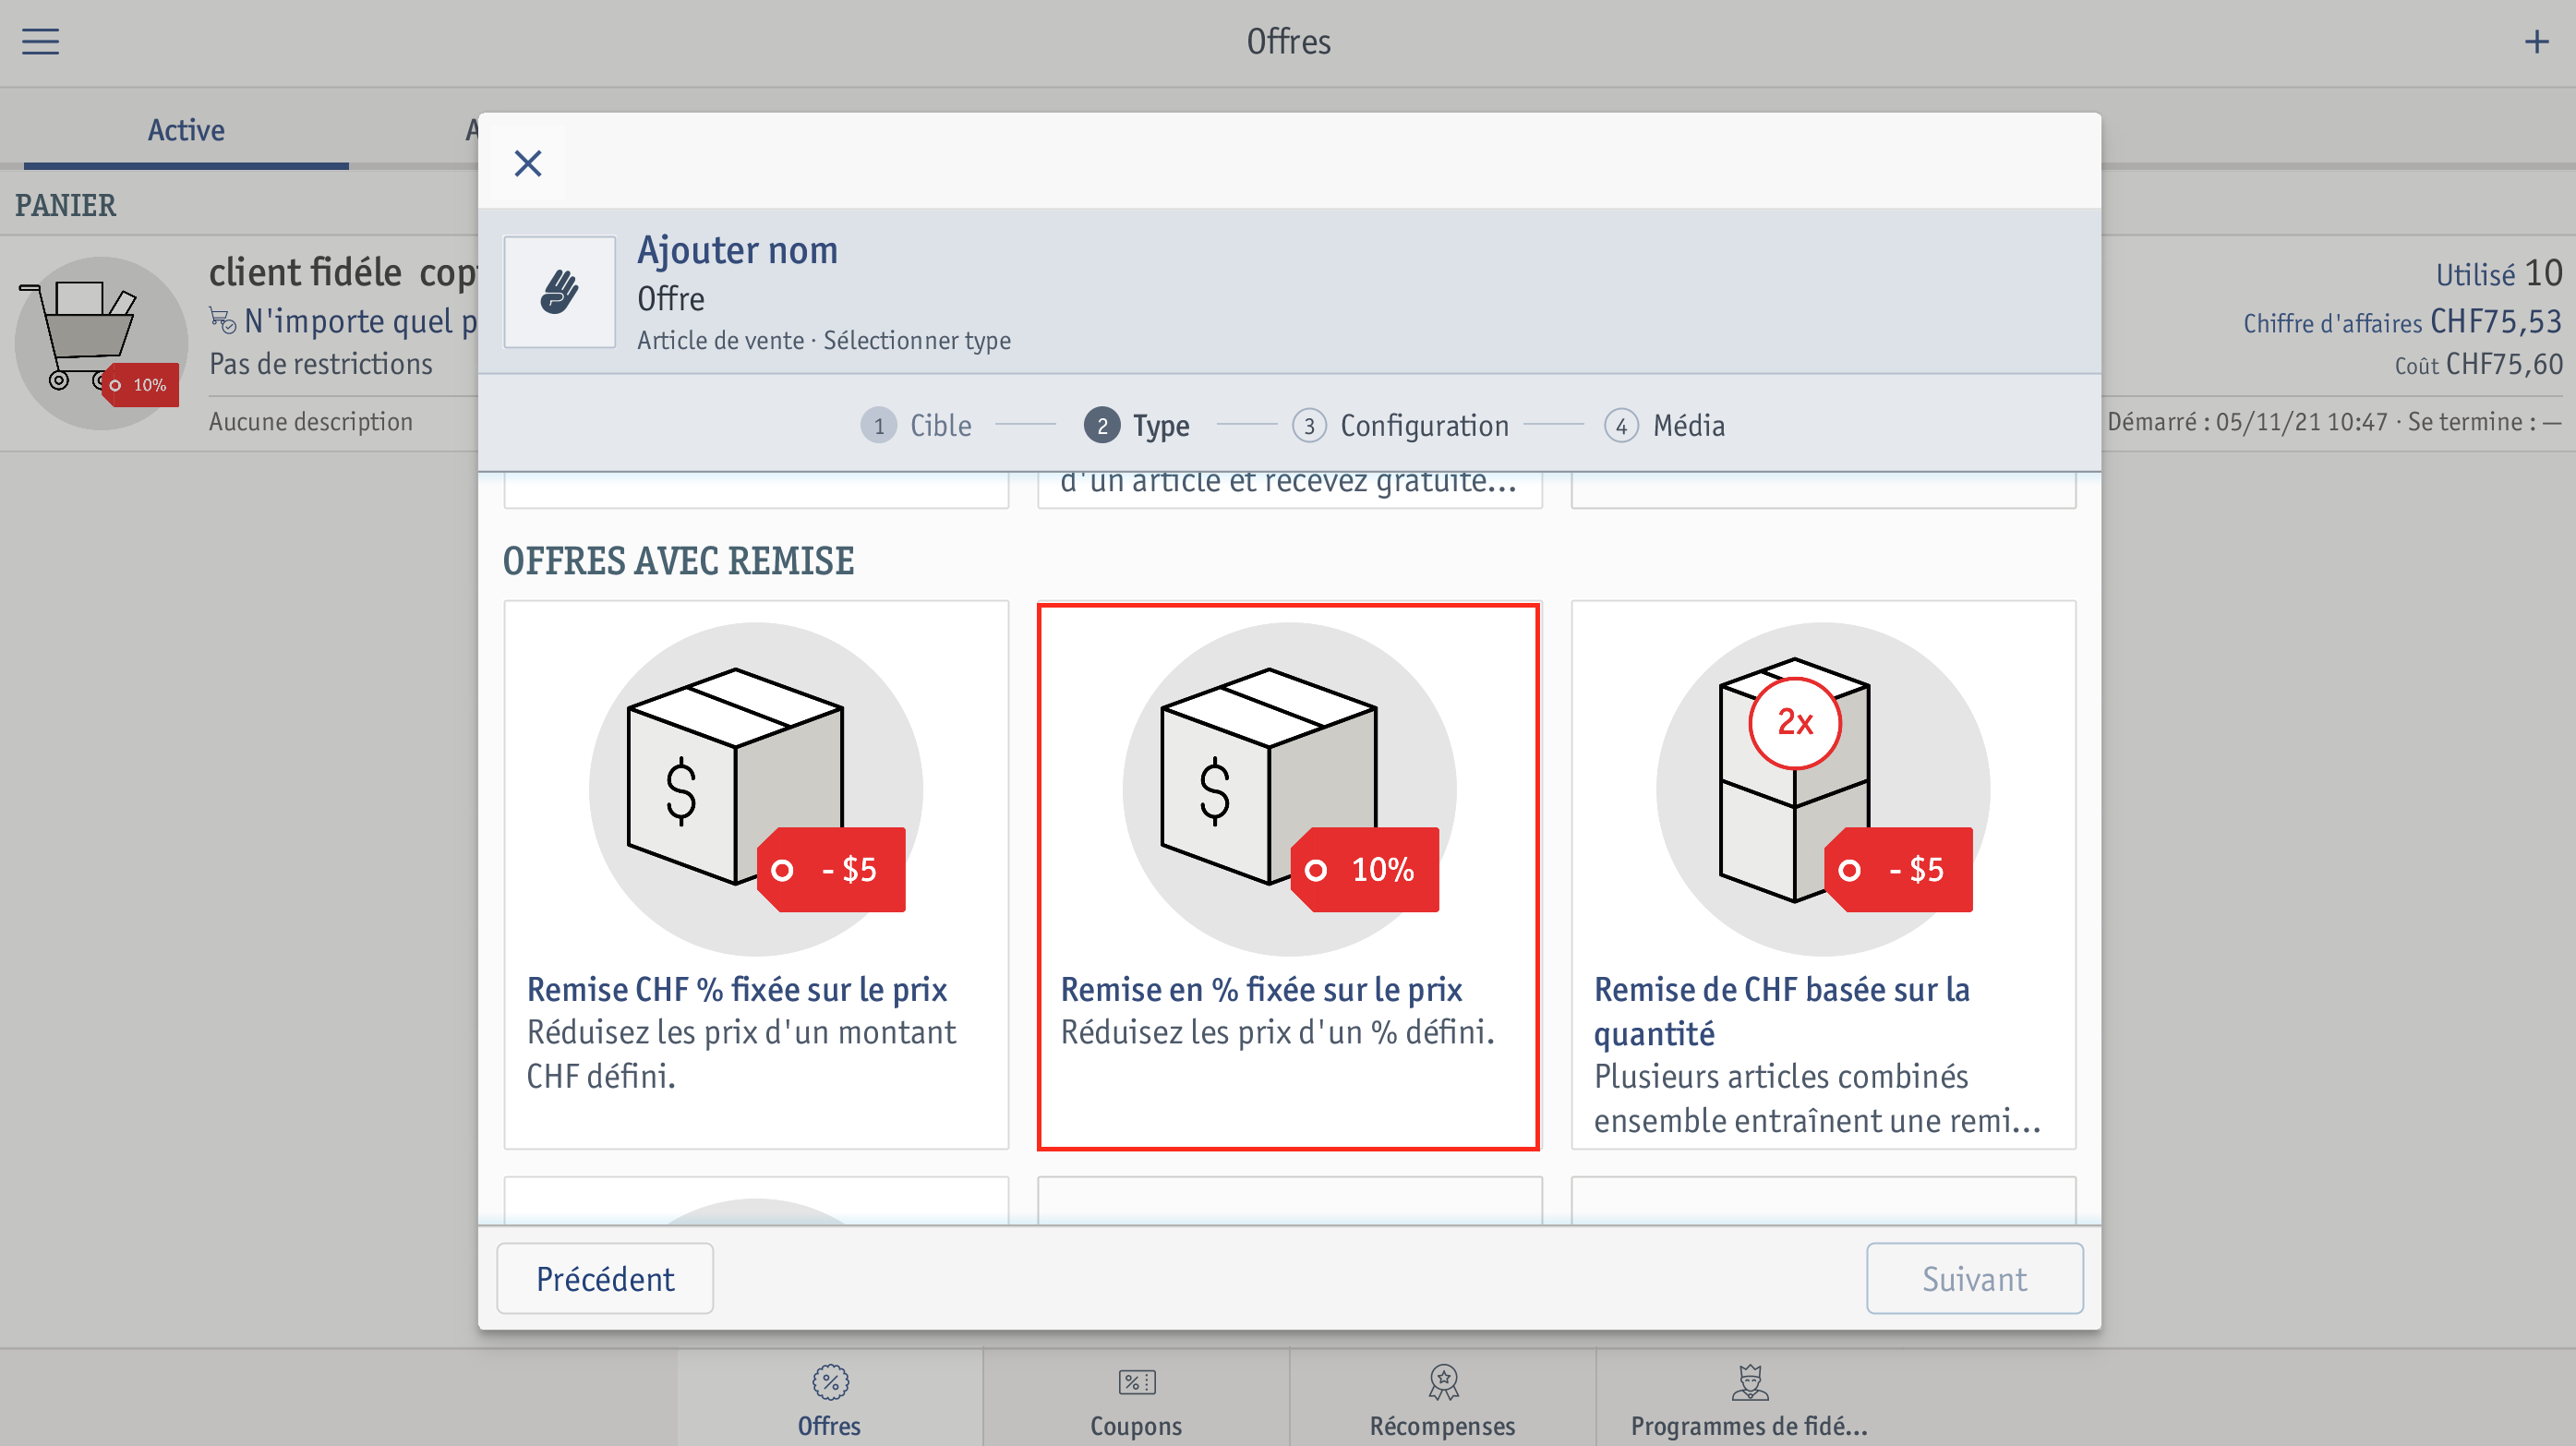Choose Remise CHF % fixée sur le prix
The image size is (2576, 1446).
point(756,875)
